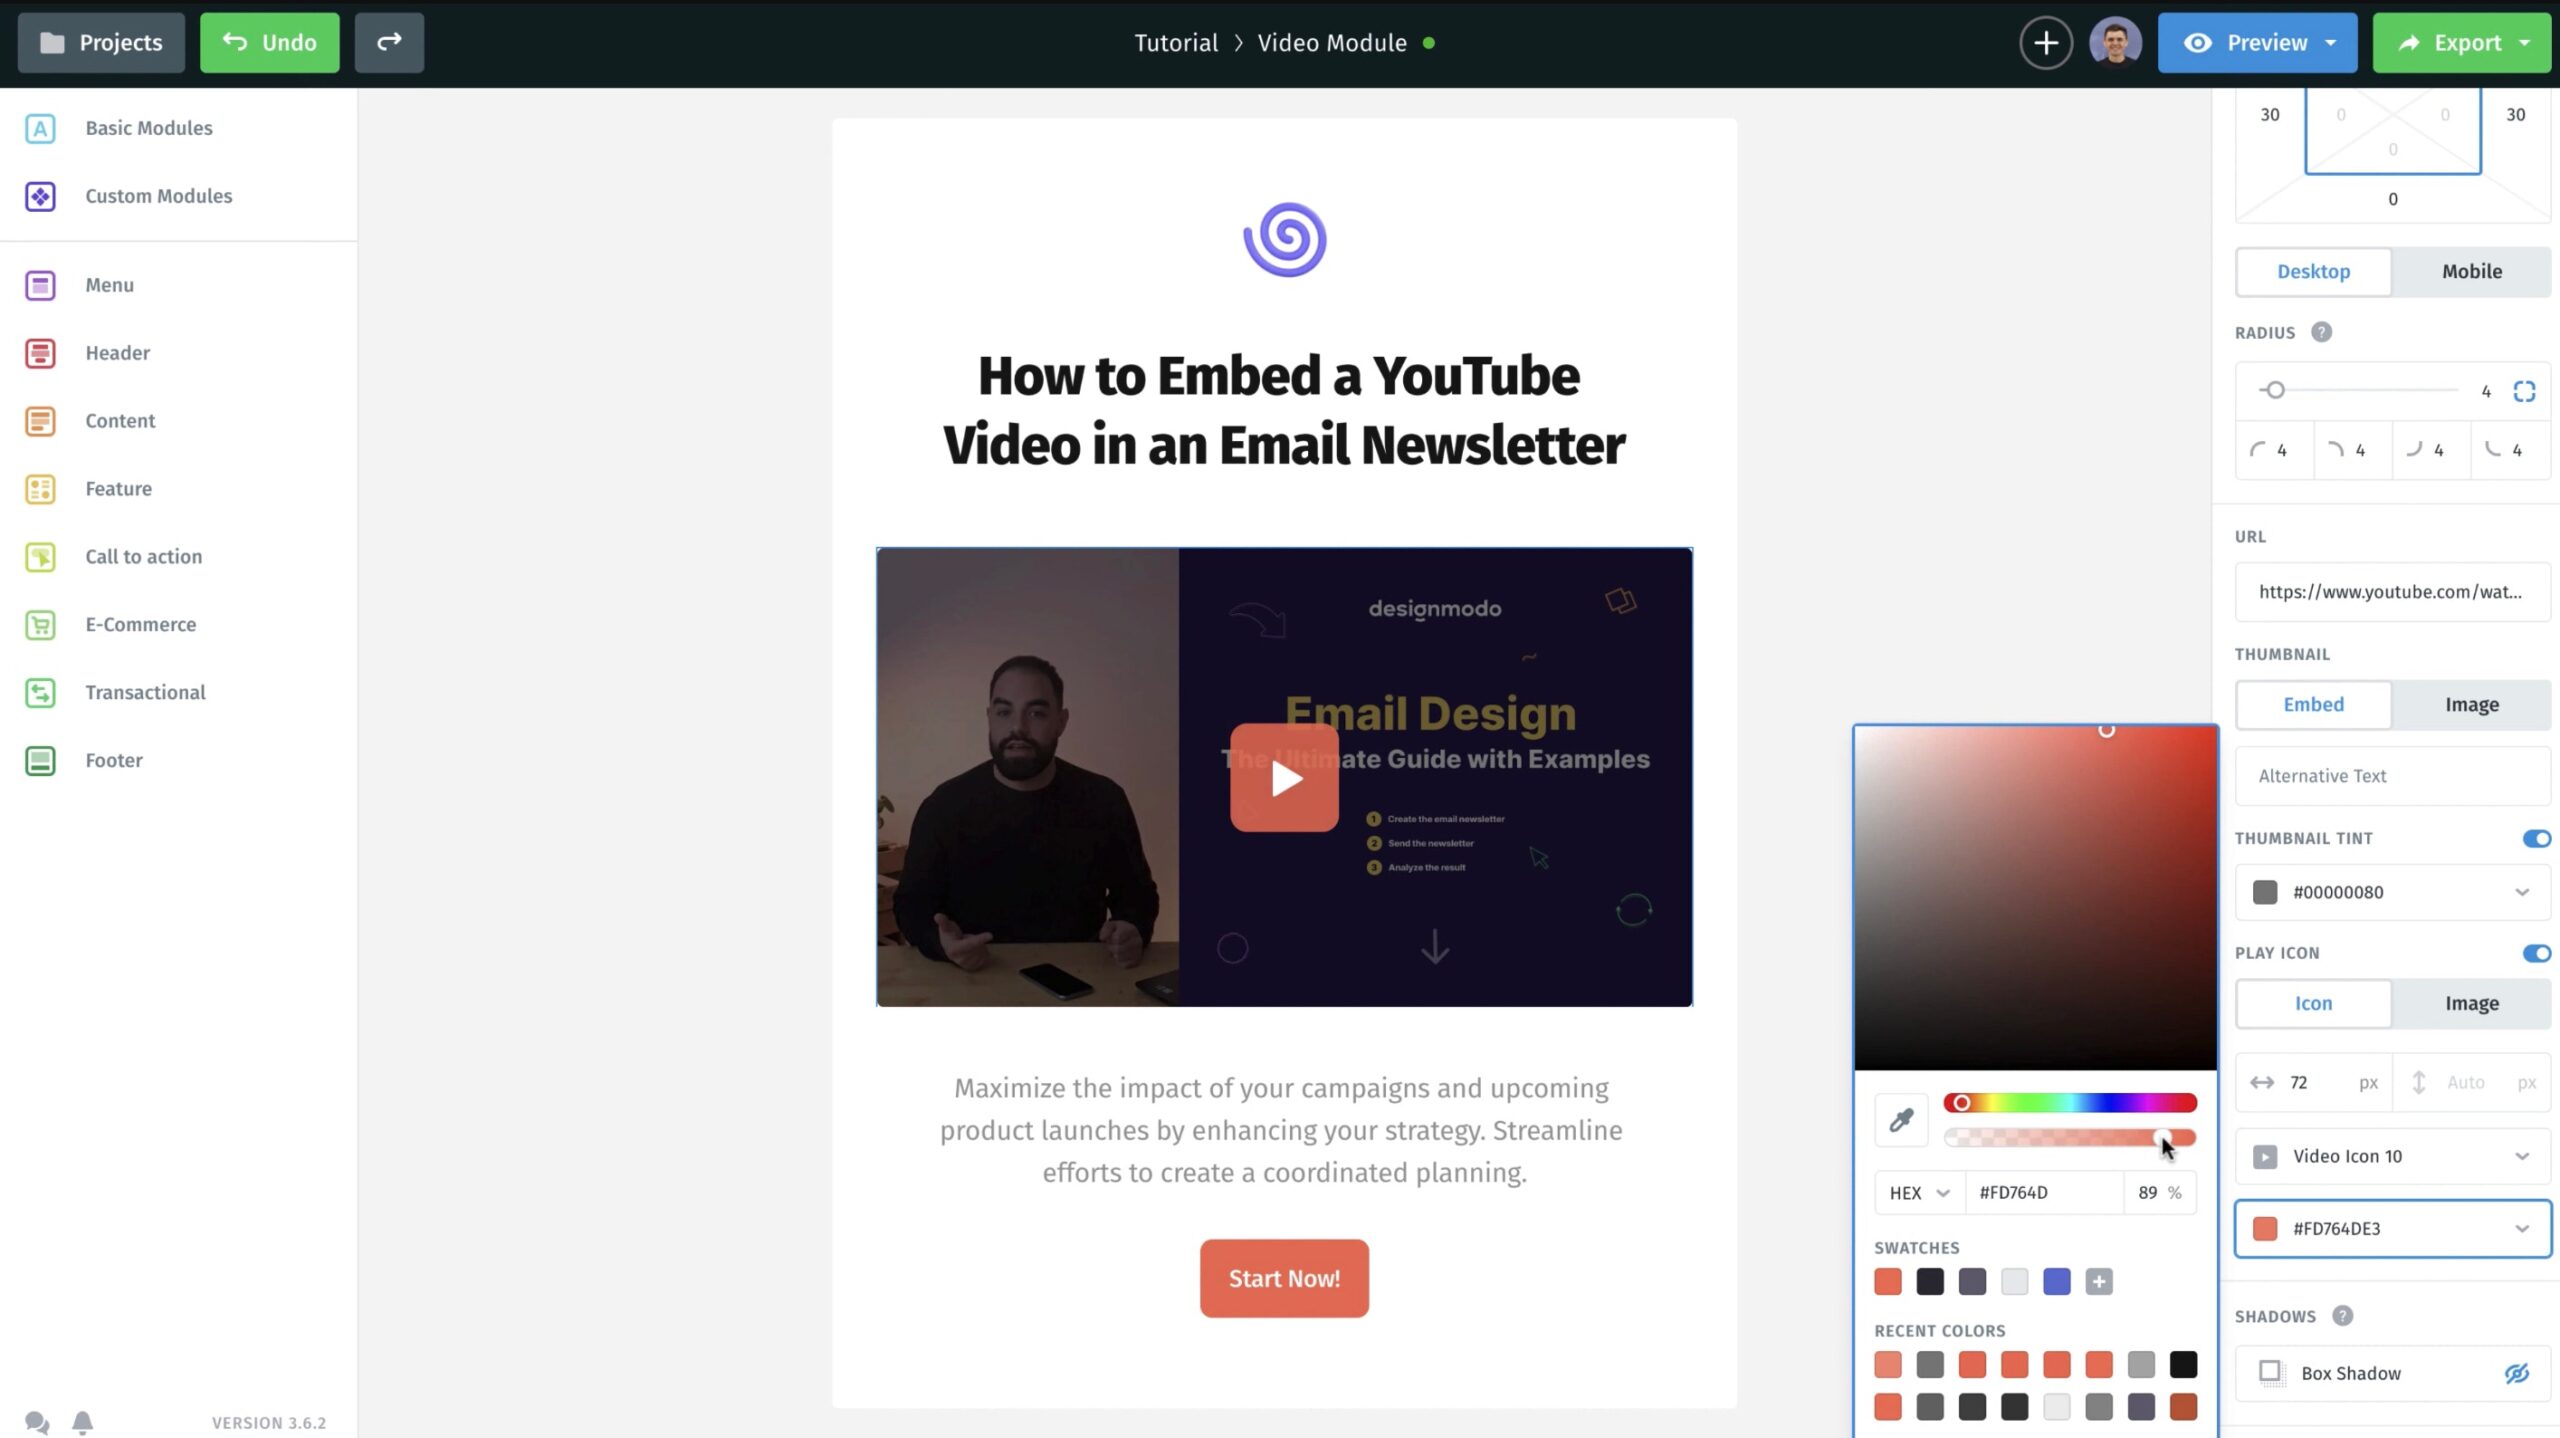The width and height of the screenshot is (2560, 1438).
Task: Click the user profile avatar icon
Action: [2117, 42]
